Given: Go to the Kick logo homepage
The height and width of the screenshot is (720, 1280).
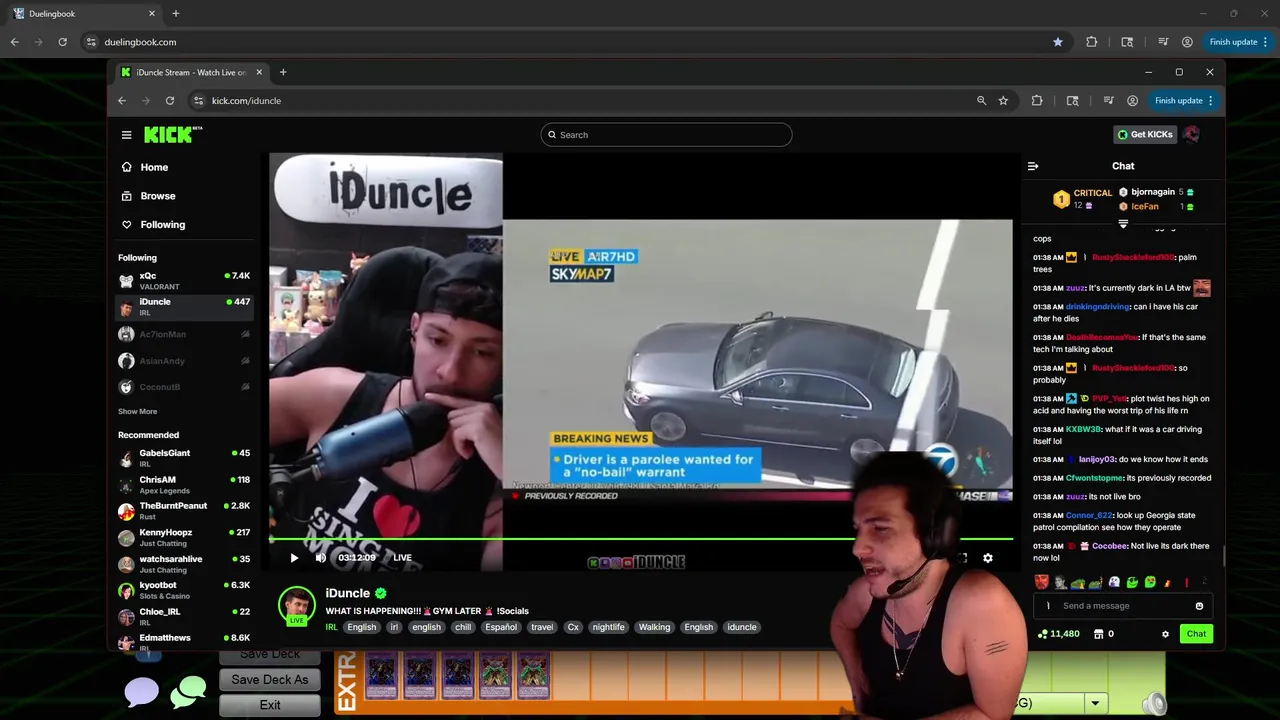Looking at the screenshot, I should 172,134.
